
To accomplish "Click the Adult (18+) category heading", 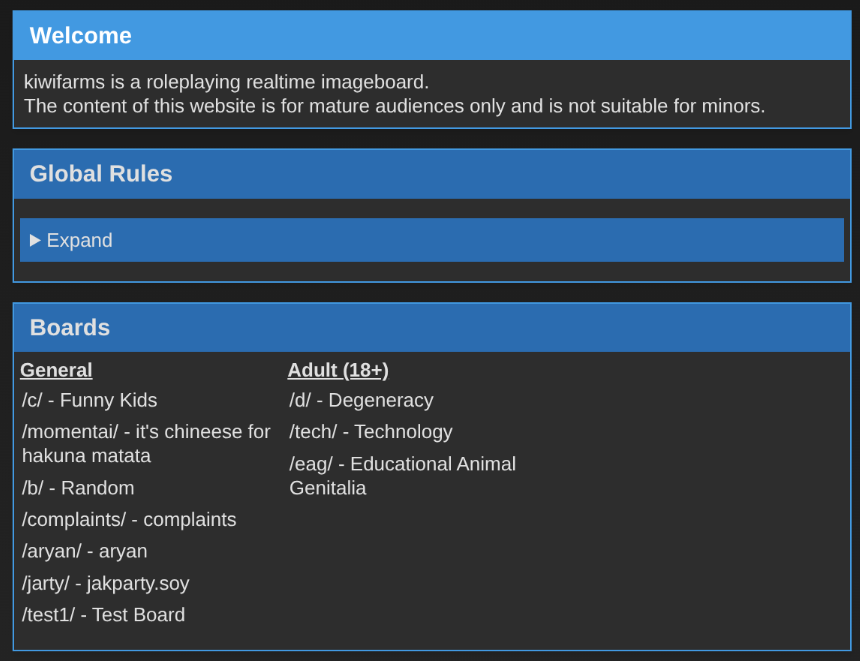I will pyautogui.click(x=338, y=370).
